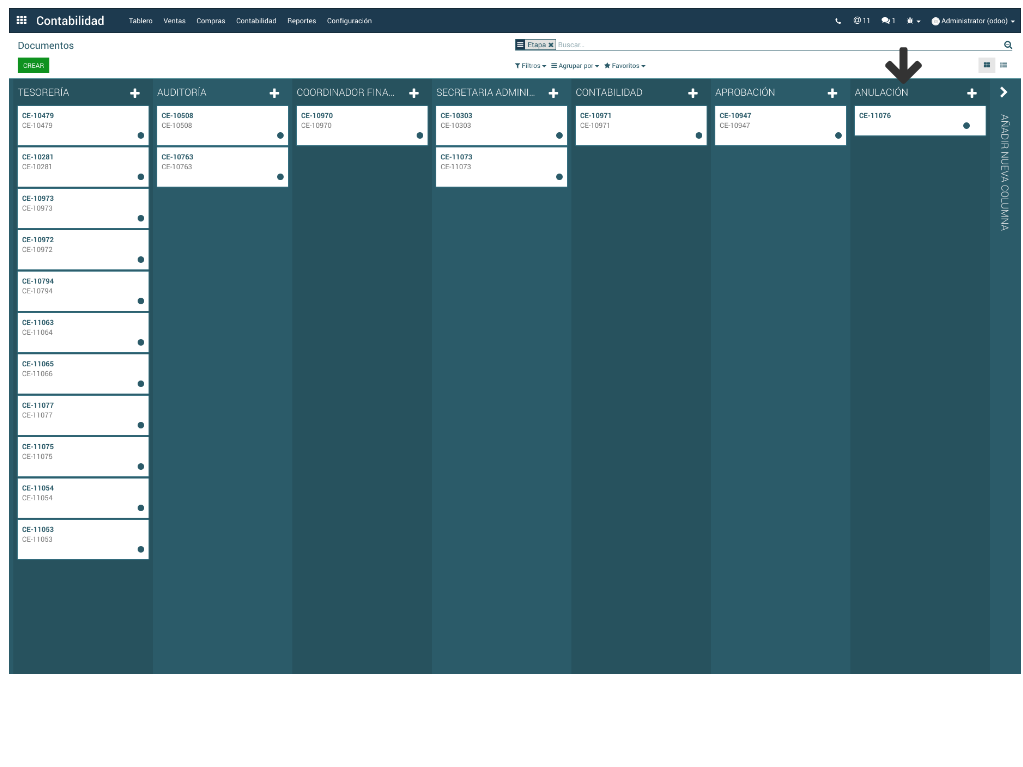This screenshot has width=1023, height=767.
Task: Switch to the list view
Action: click(x=1003, y=65)
